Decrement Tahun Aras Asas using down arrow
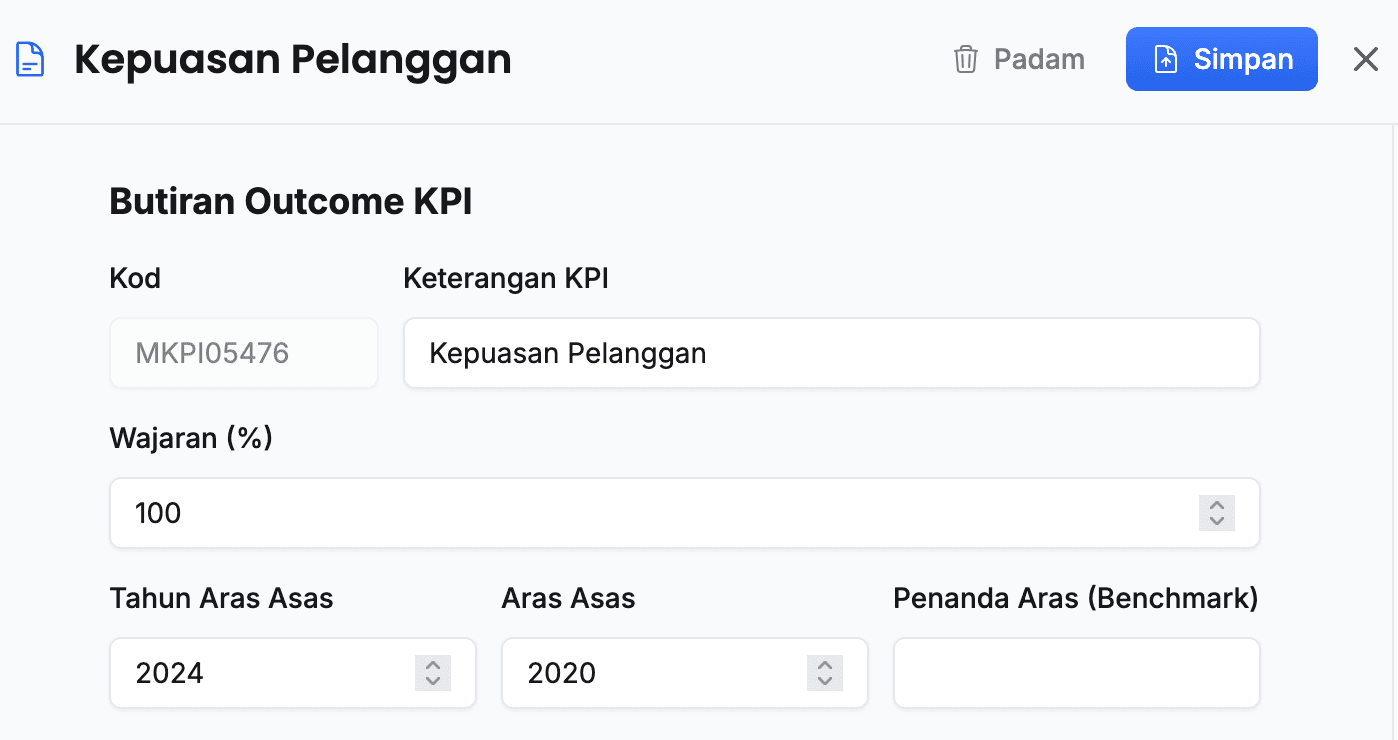Viewport: 1398px width, 740px height. tap(433, 681)
